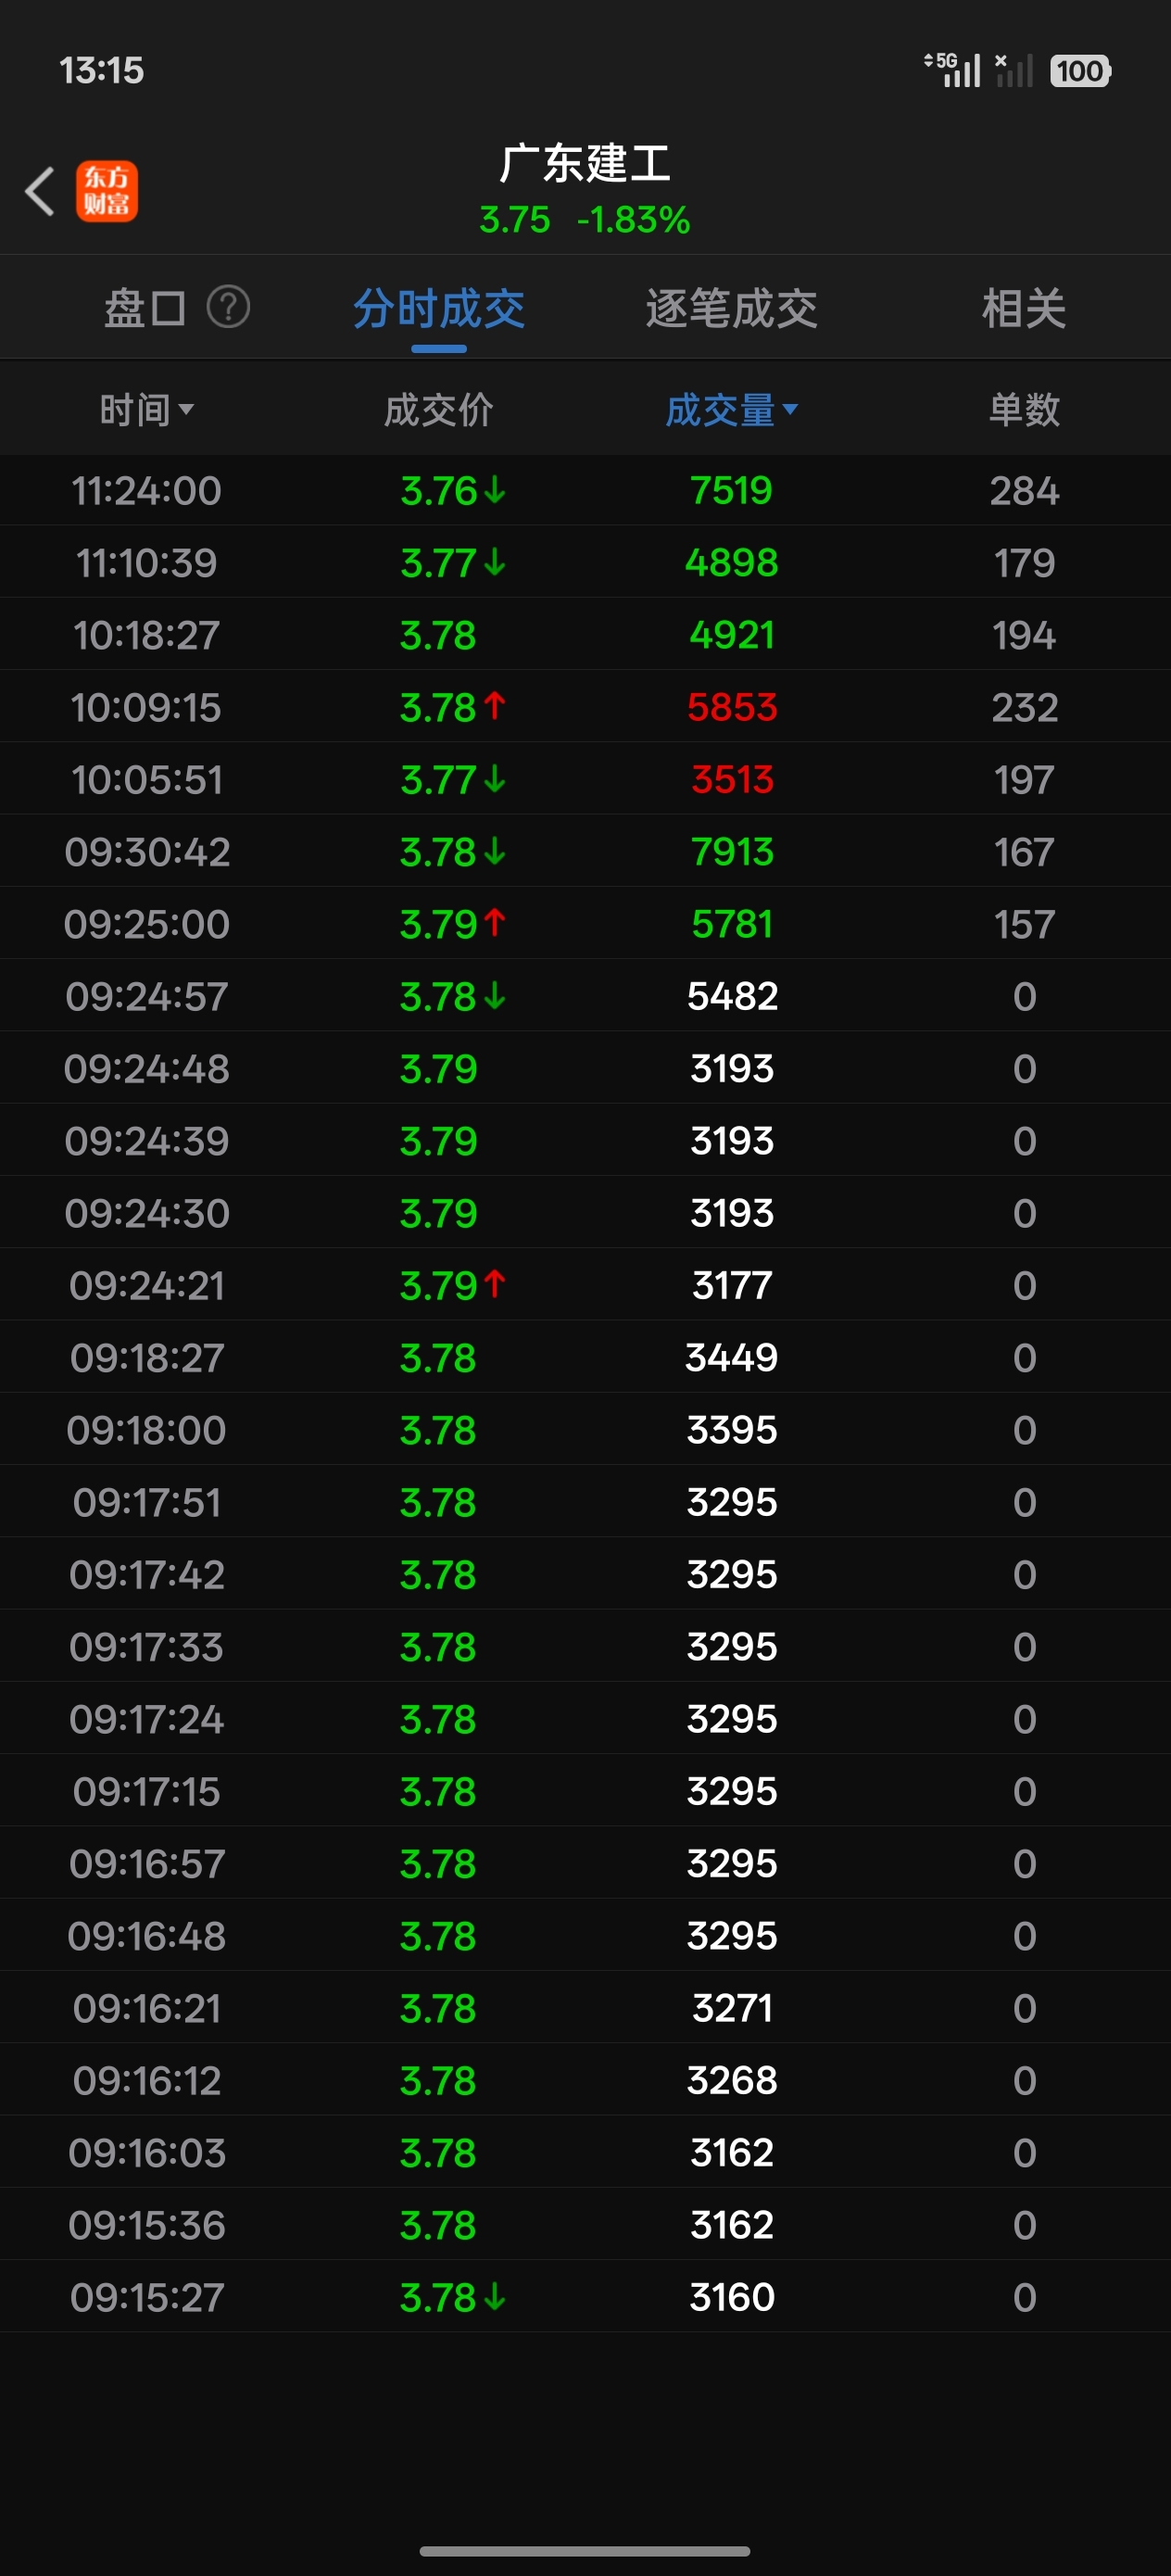This screenshot has height=2576, width=1171.
Task: Tap volume value 4898
Action: coord(732,562)
